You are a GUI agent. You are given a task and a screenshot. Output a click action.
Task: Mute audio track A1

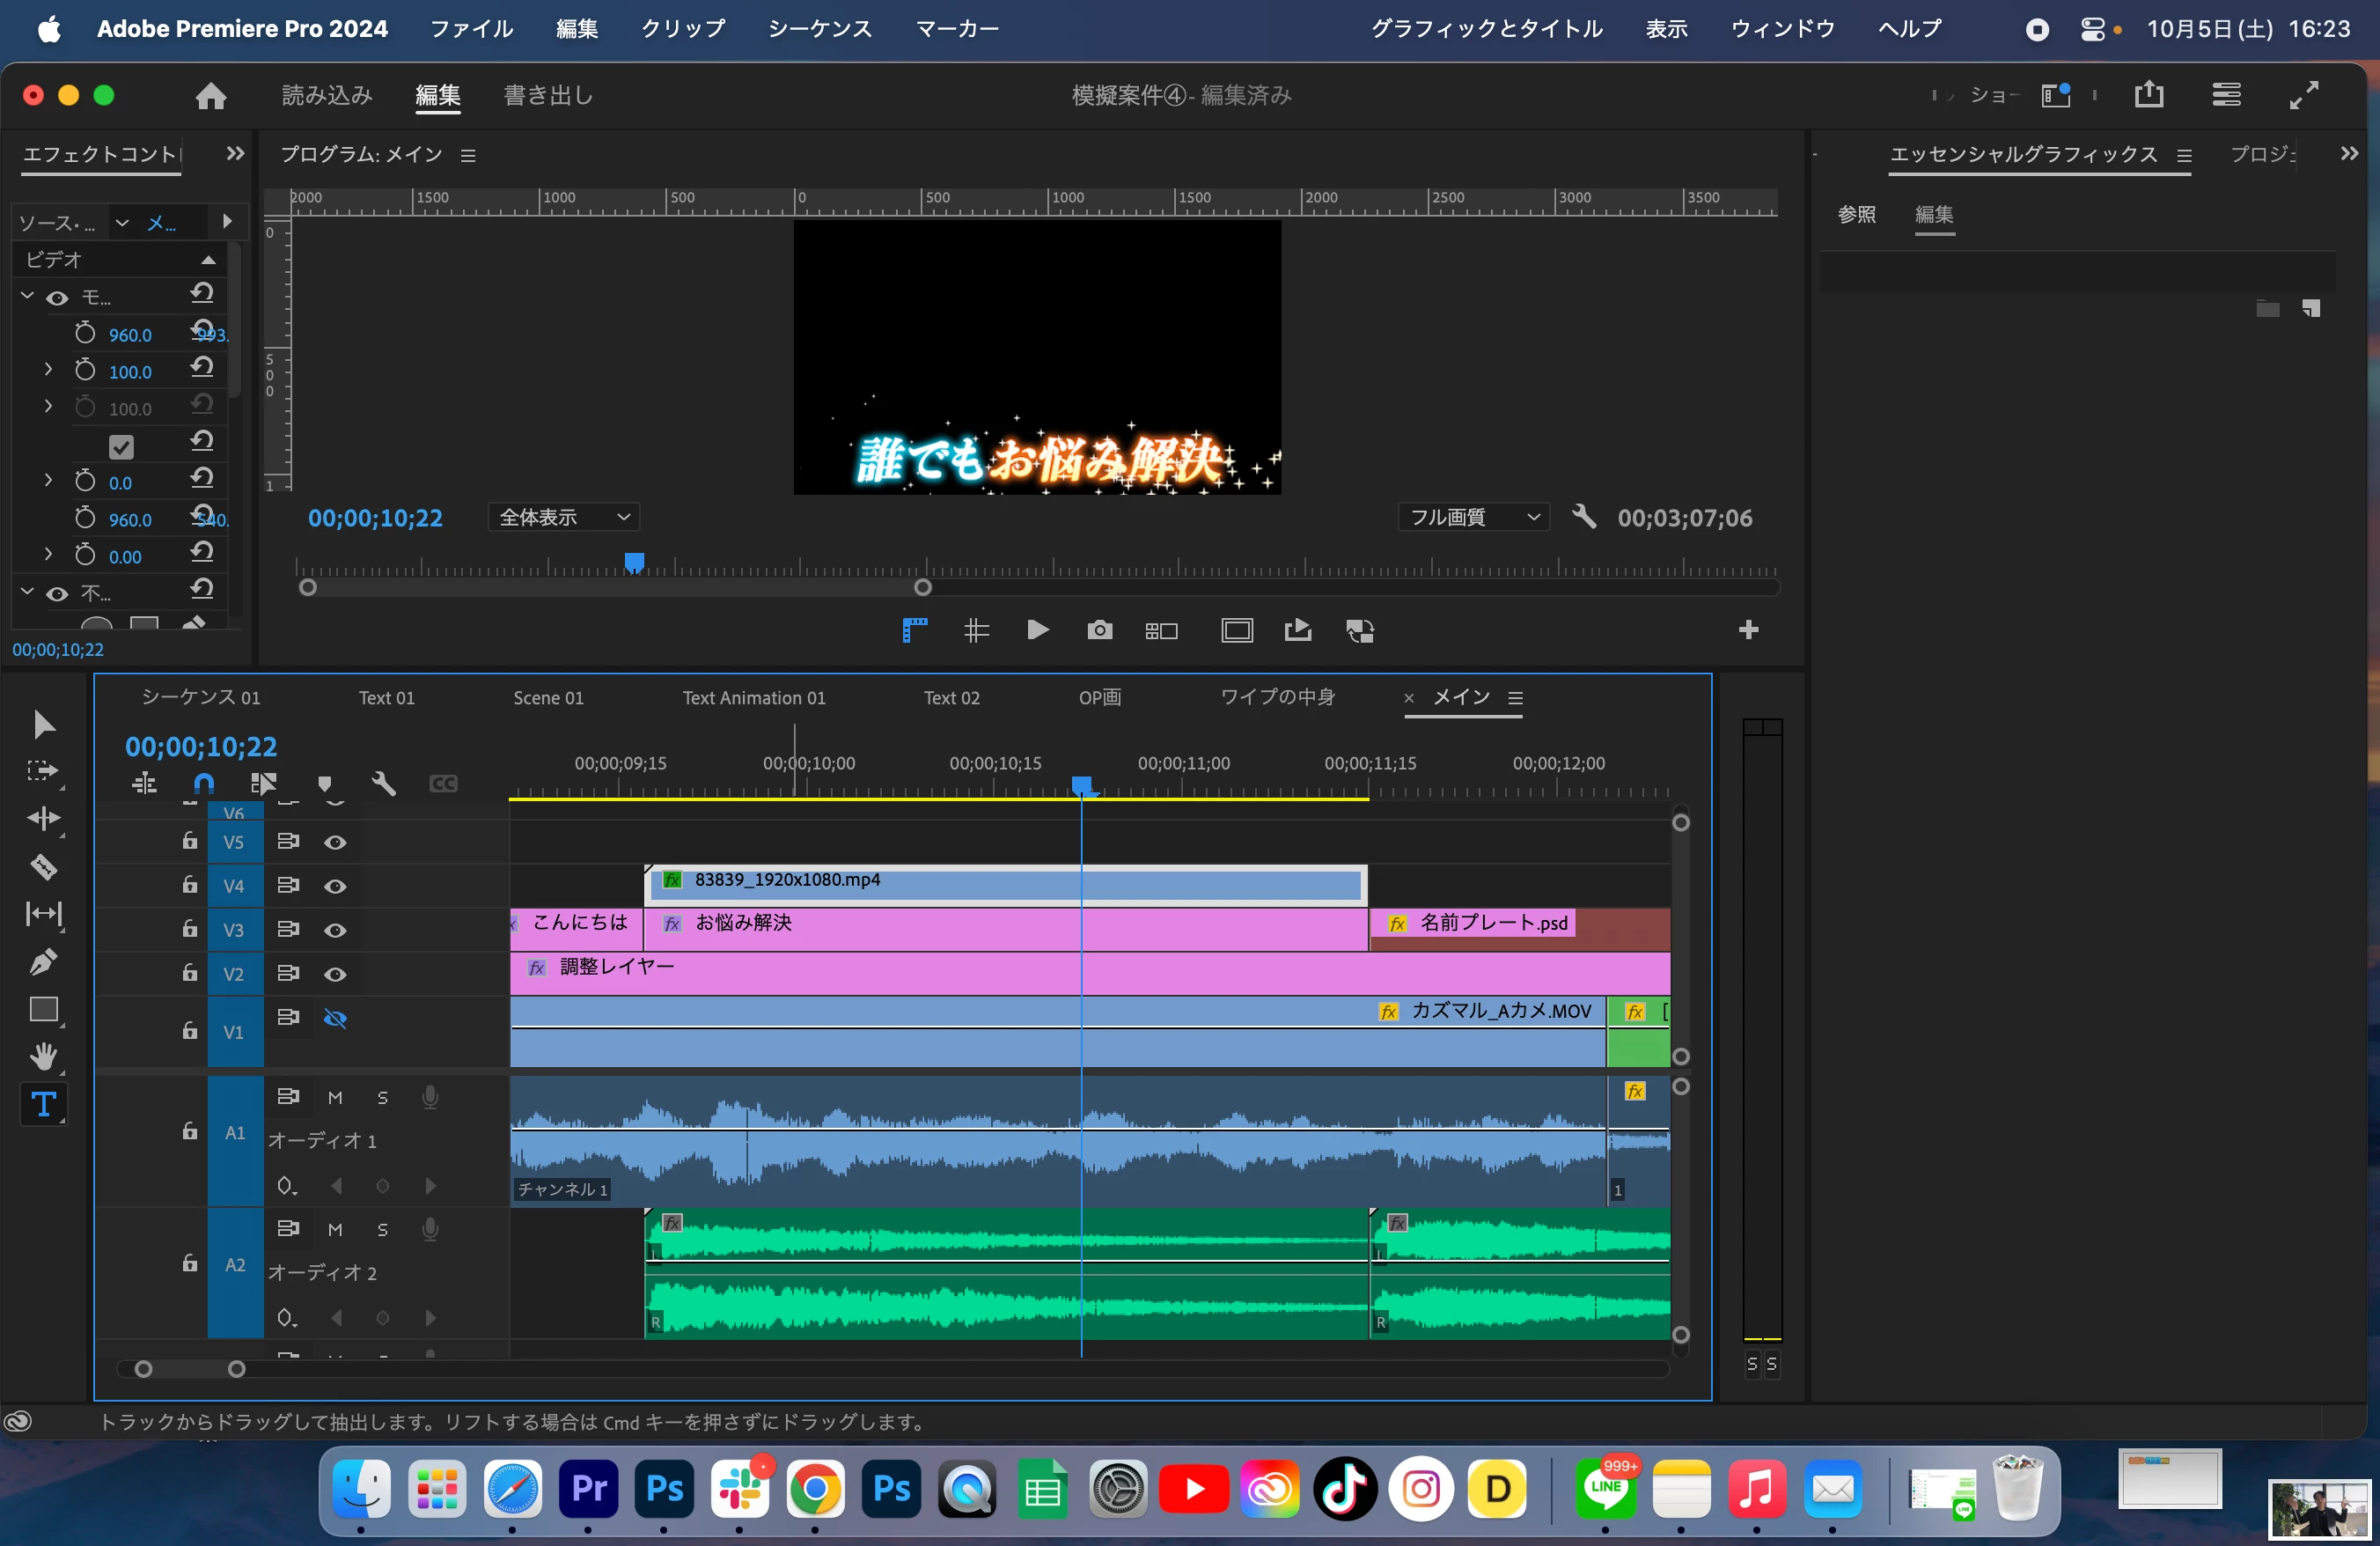coord(335,1098)
